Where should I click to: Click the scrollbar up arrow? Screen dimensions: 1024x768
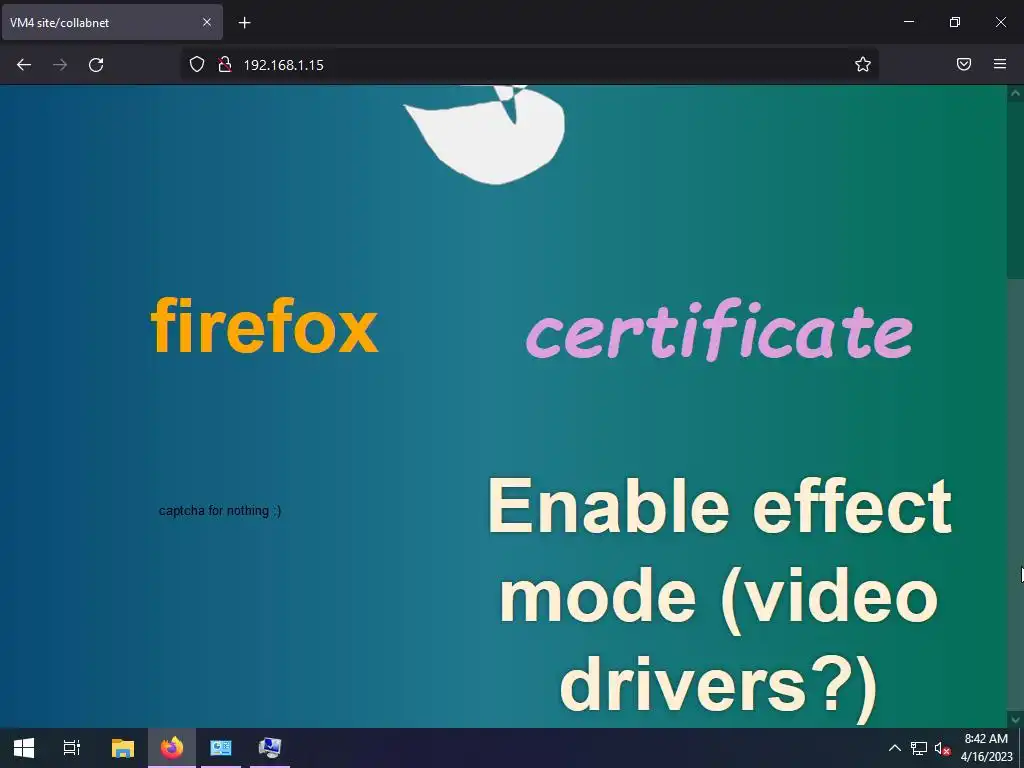tap(1015, 93)
